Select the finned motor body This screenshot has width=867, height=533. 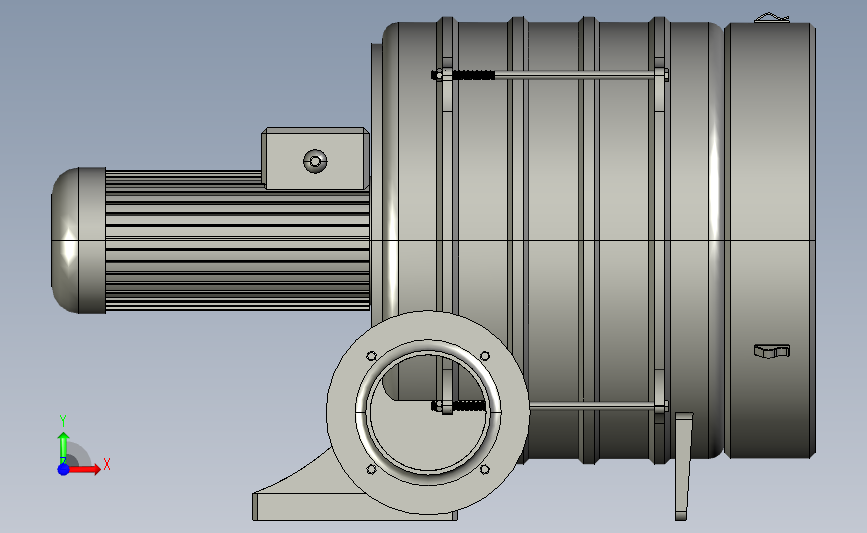coord(237,241)
